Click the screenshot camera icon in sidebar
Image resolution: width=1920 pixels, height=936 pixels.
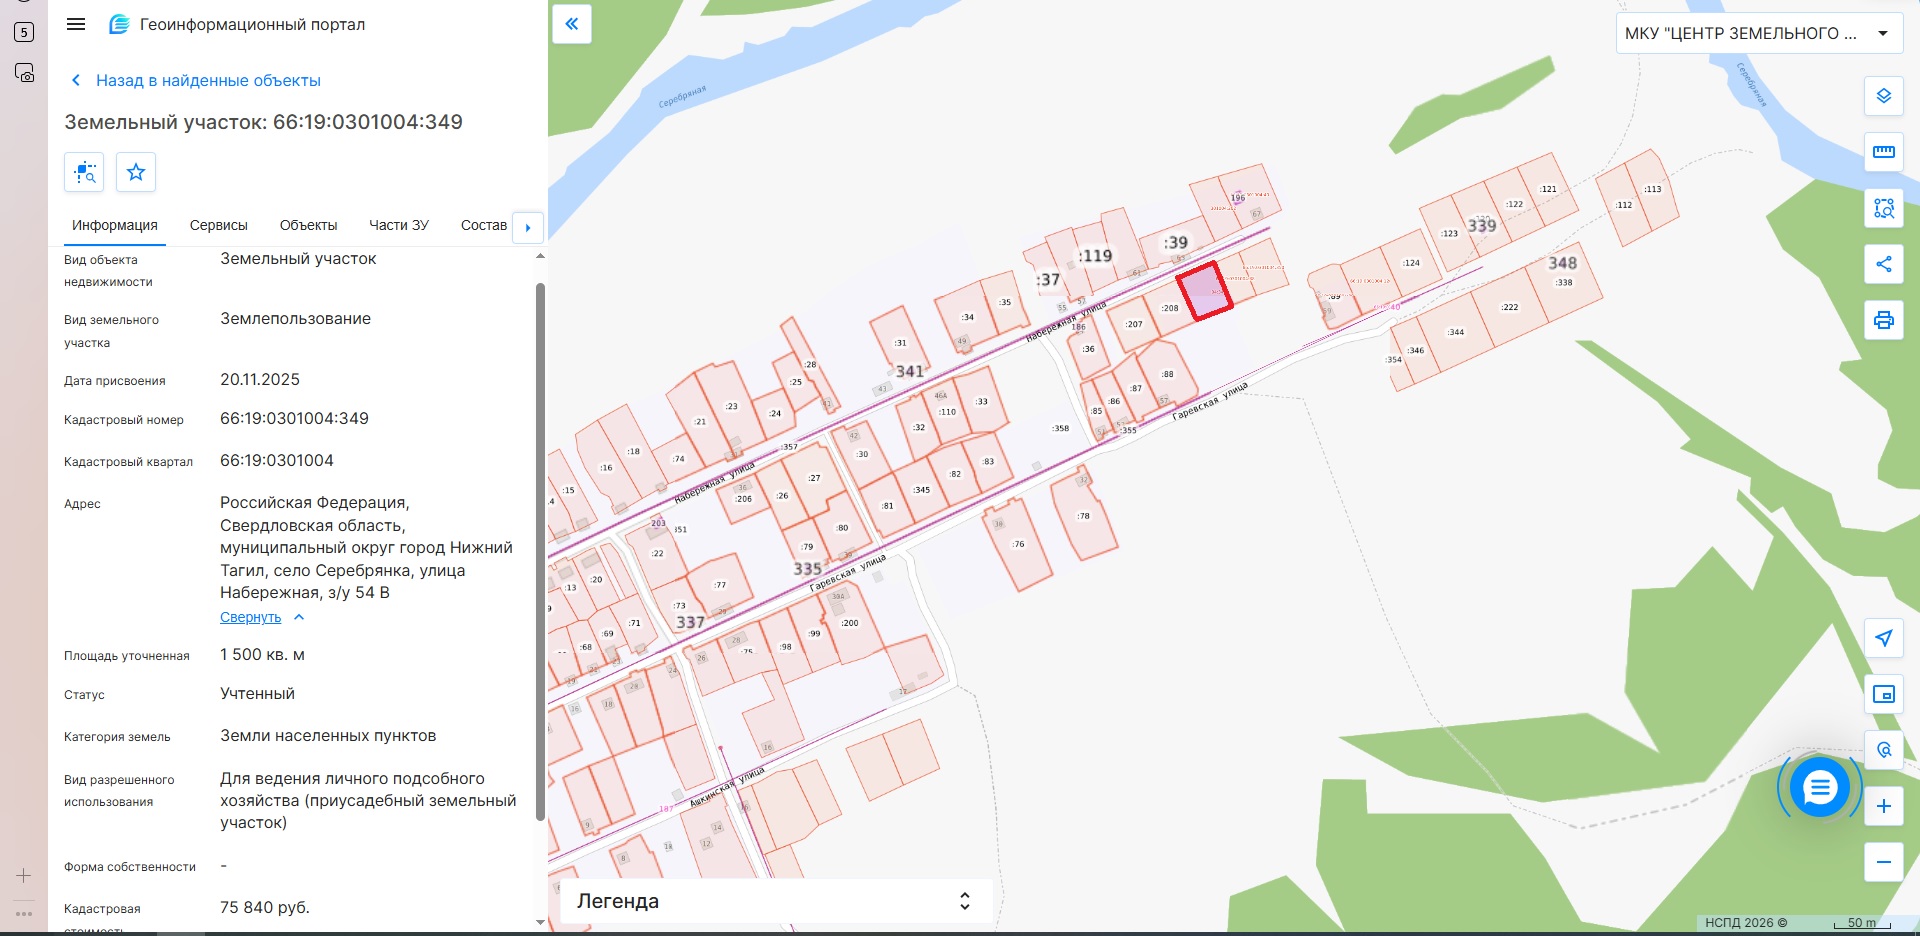24,73
